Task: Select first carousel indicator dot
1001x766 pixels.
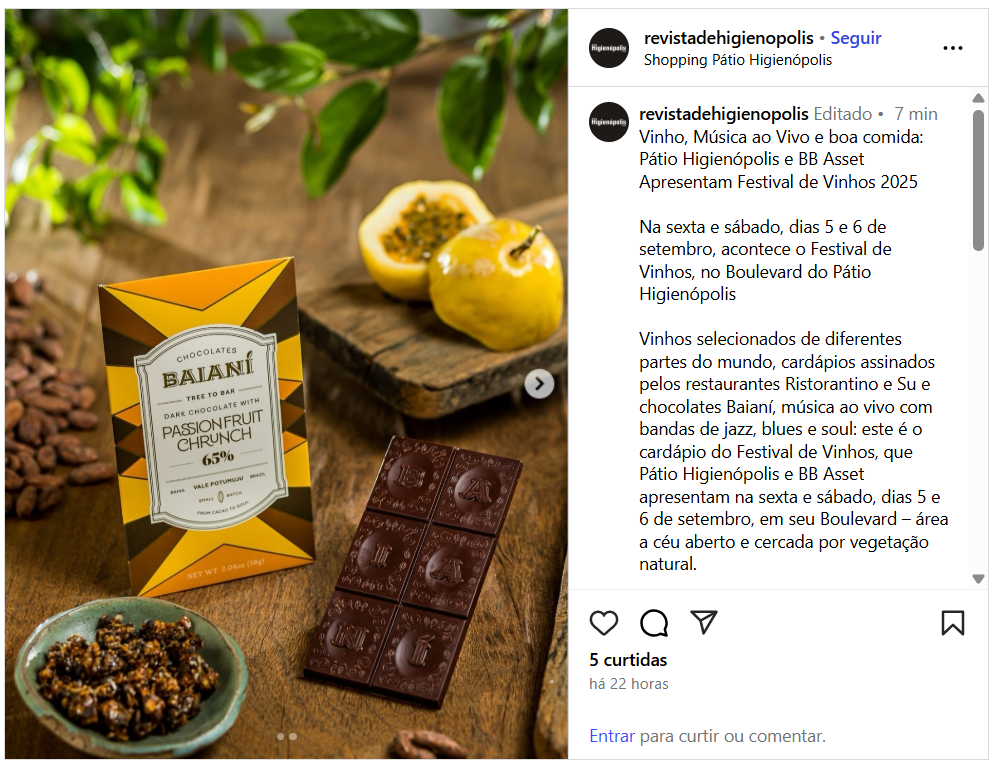Action: tap(280, 736)
